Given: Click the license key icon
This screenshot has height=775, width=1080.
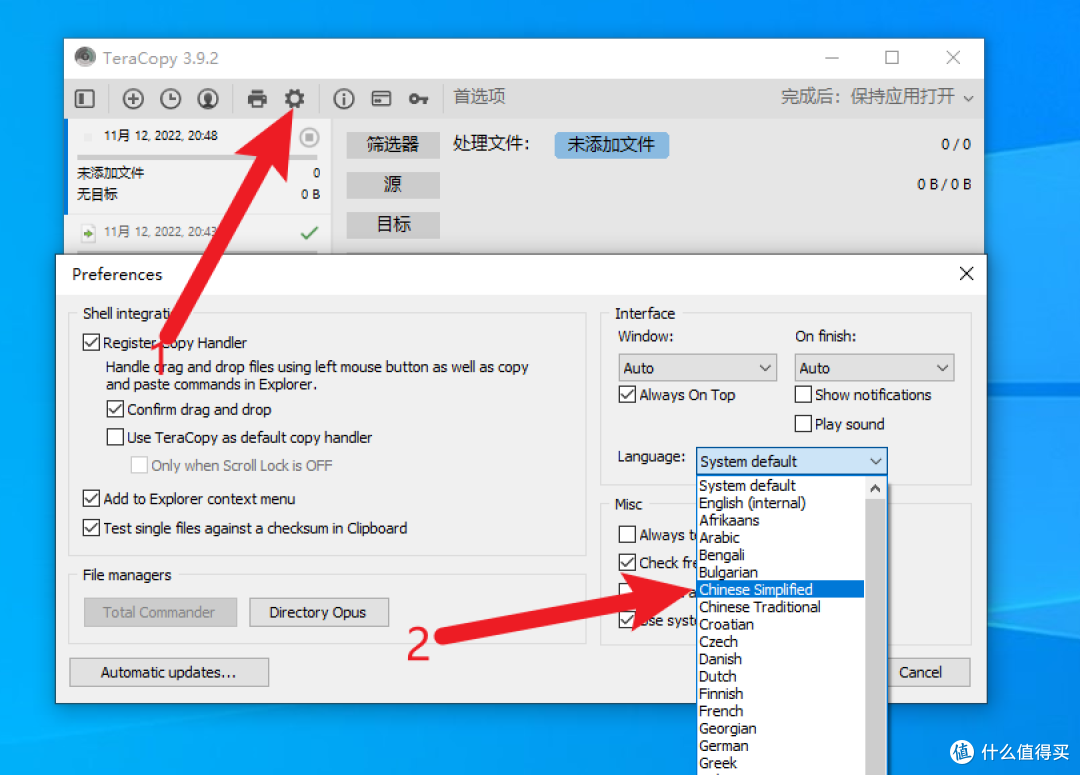Looking at the screenshot, I should [418, 99].
